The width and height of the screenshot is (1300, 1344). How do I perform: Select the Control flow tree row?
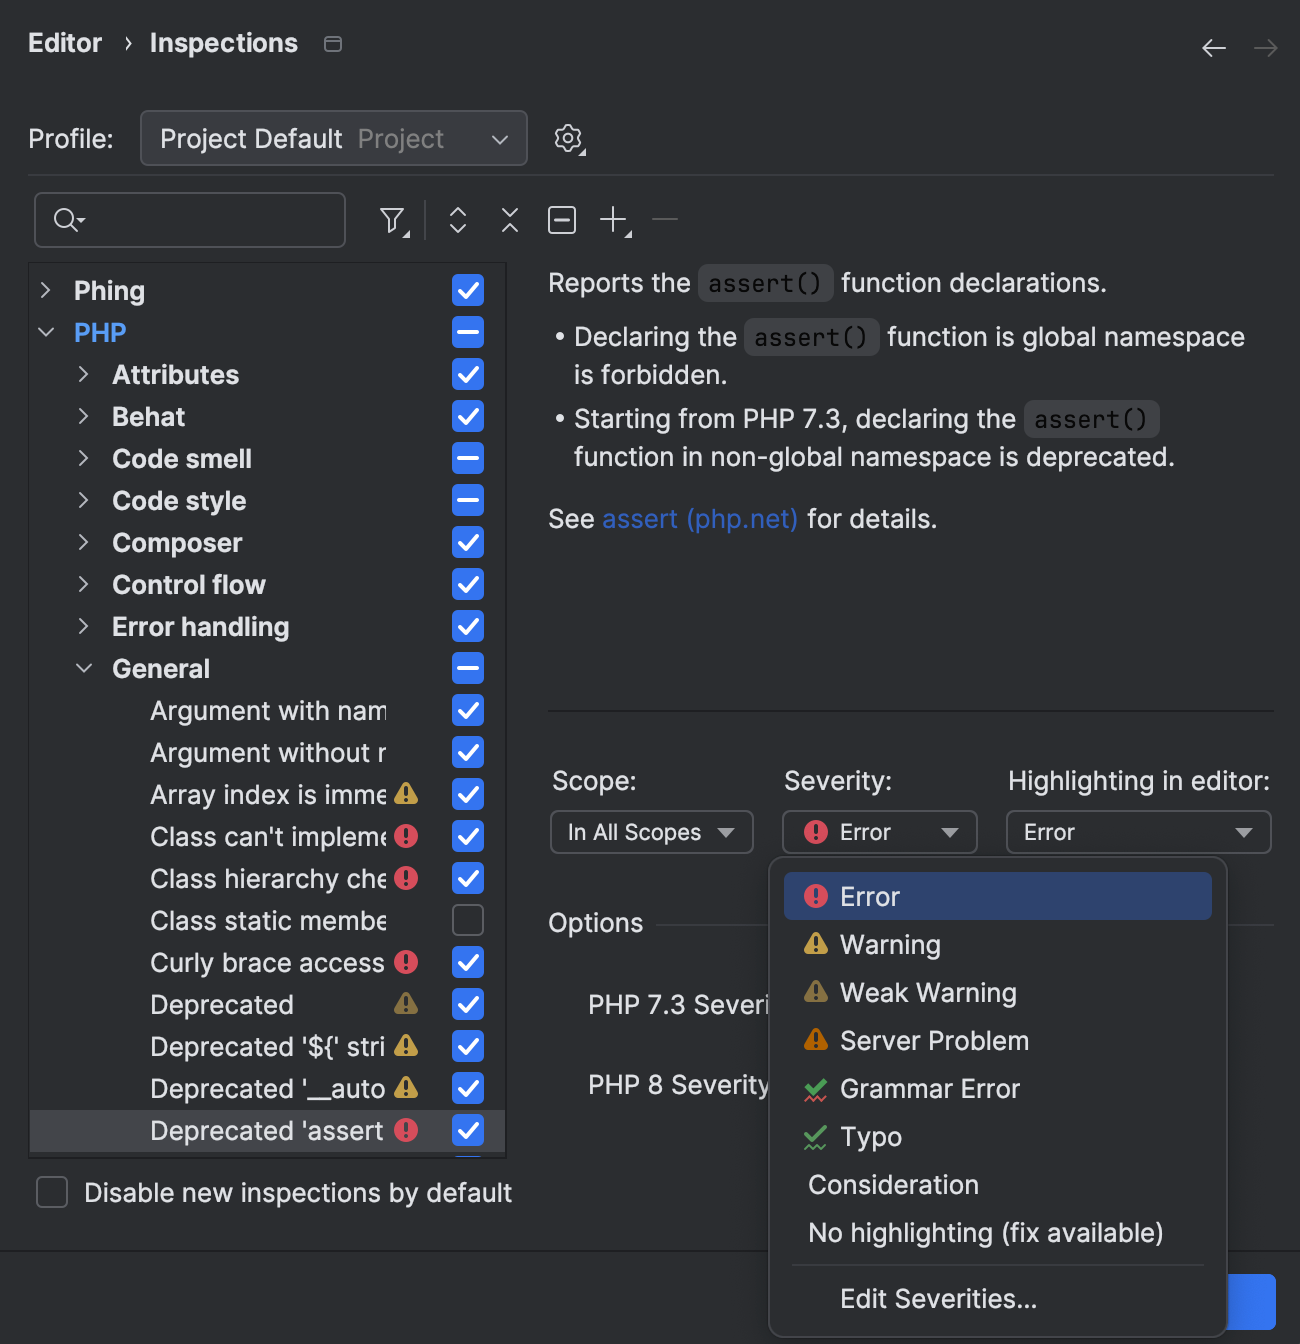click(x=268, y=584)
